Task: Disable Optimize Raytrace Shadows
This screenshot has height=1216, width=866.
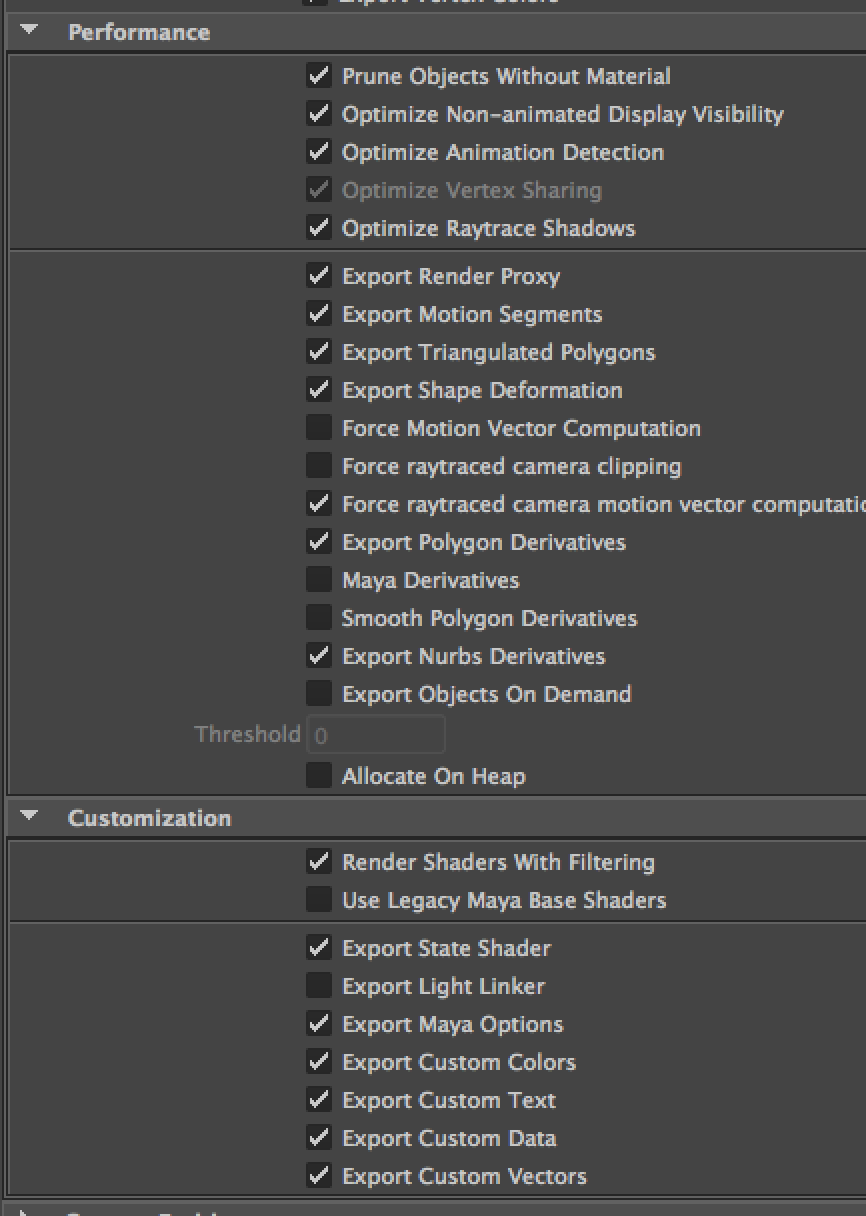Action: (x=318, y=228)
